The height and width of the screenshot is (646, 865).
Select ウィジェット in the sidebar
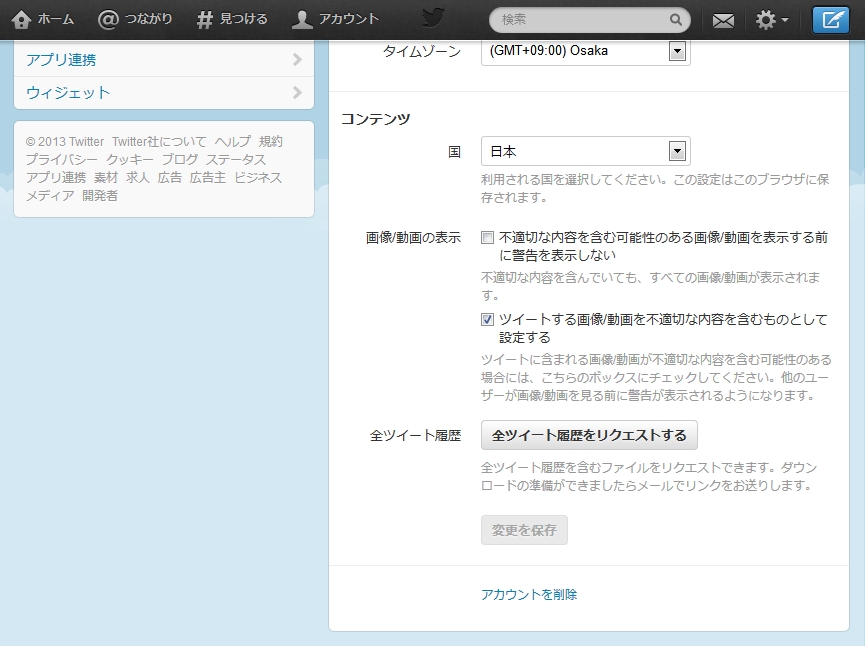pos(164,93)
